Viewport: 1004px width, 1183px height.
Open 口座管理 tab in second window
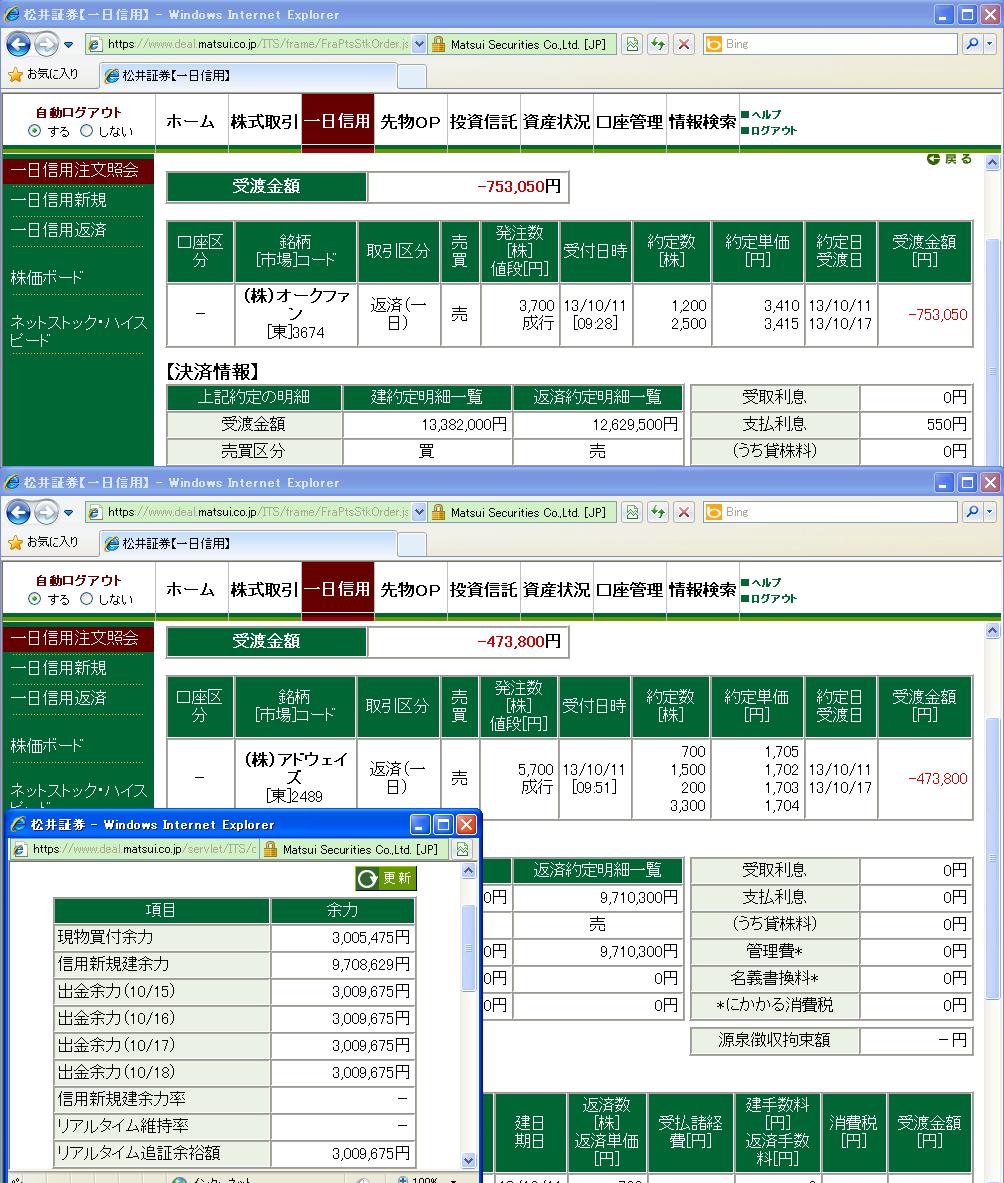(630, 589)
